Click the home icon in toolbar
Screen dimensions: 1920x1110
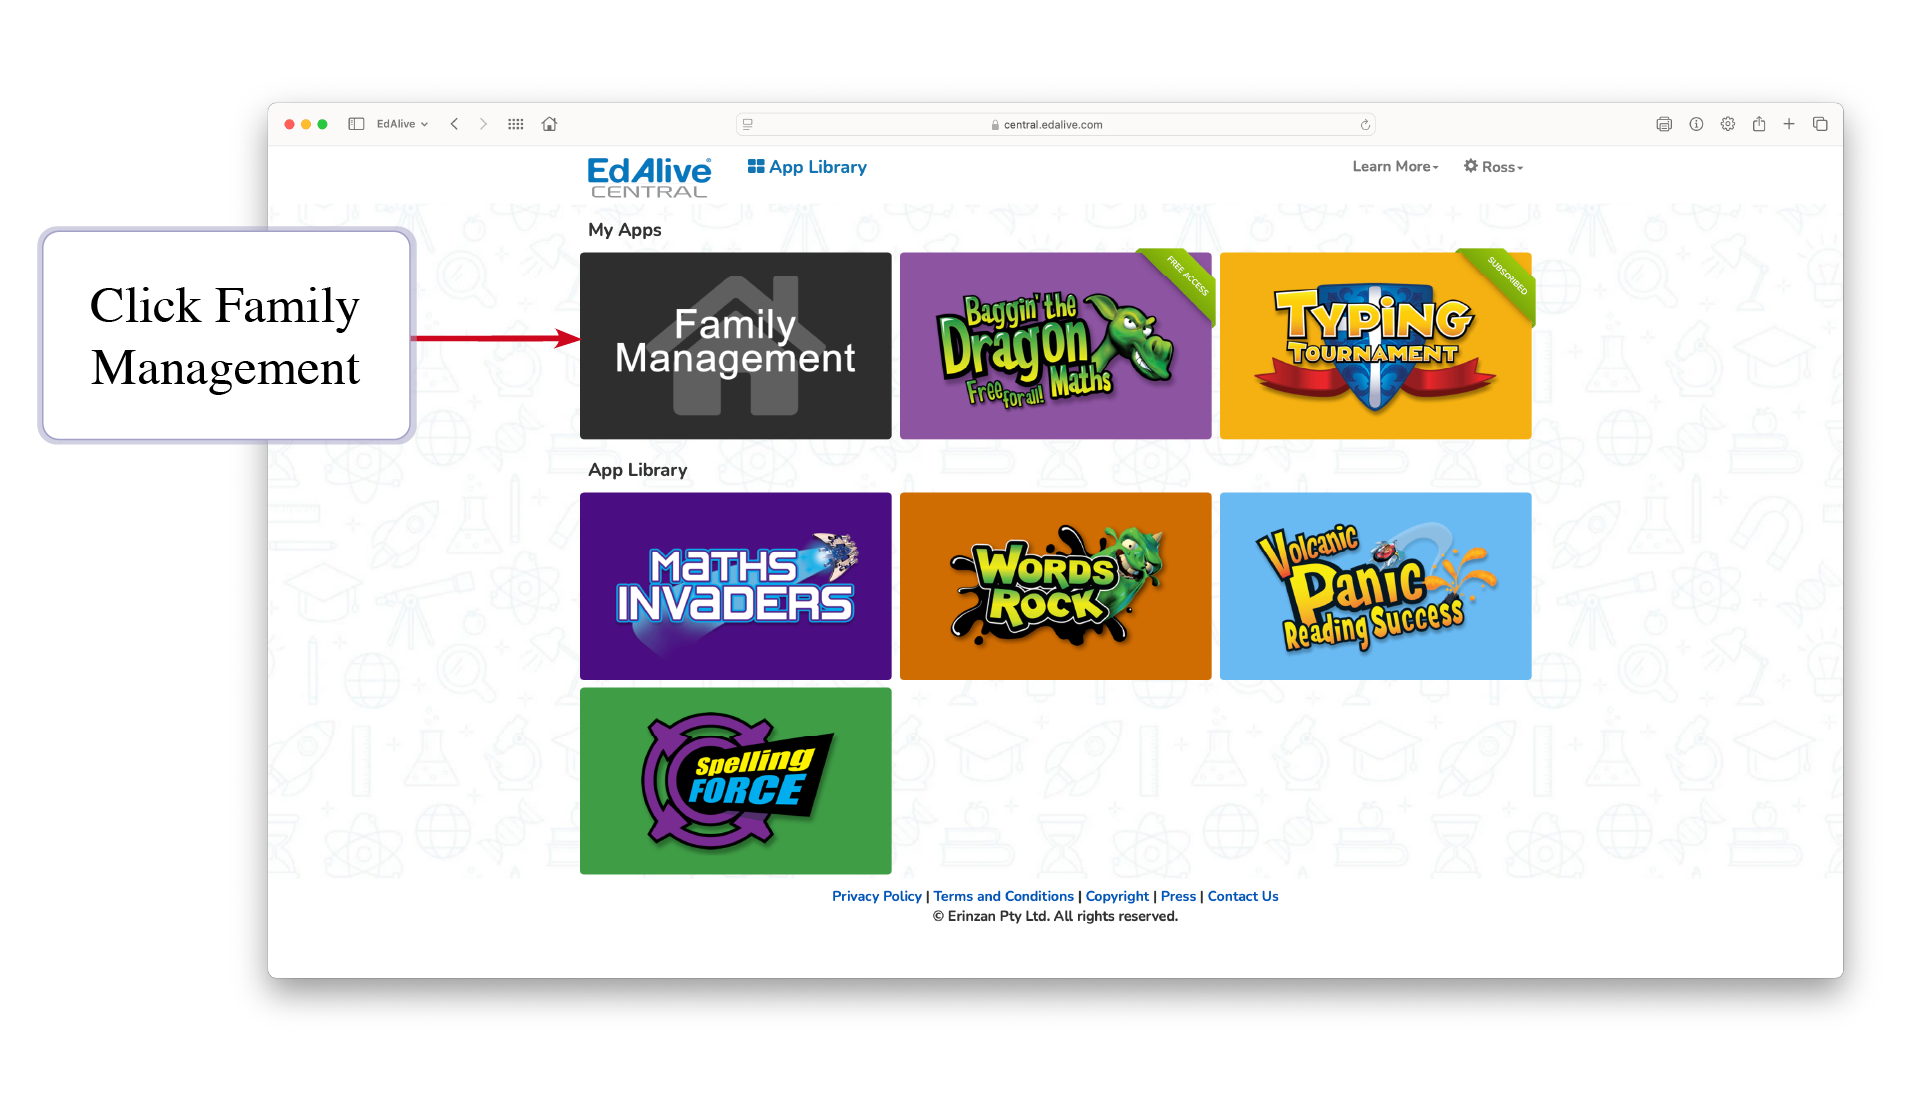pyautogui.click(x=549, y=124)
